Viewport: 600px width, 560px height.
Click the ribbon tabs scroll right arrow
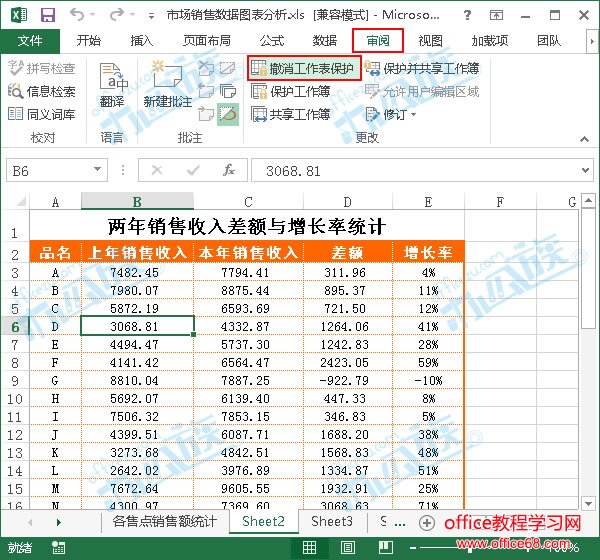click(592, 41)
